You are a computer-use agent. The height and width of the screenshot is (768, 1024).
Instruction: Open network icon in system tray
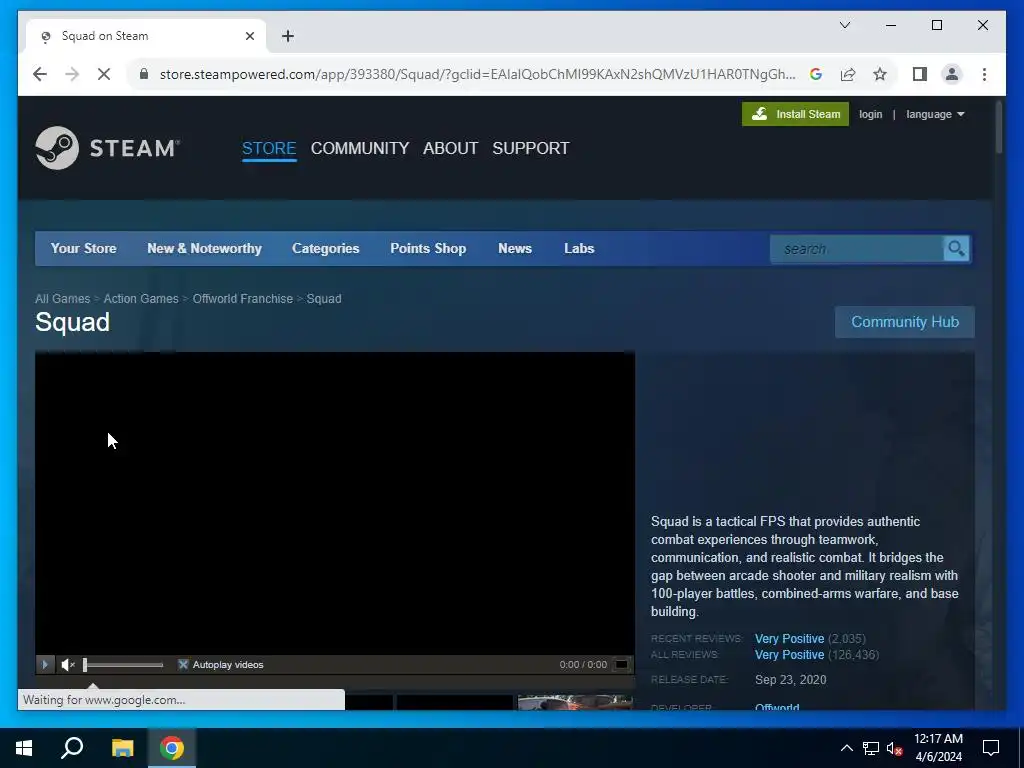pos(871,748)
